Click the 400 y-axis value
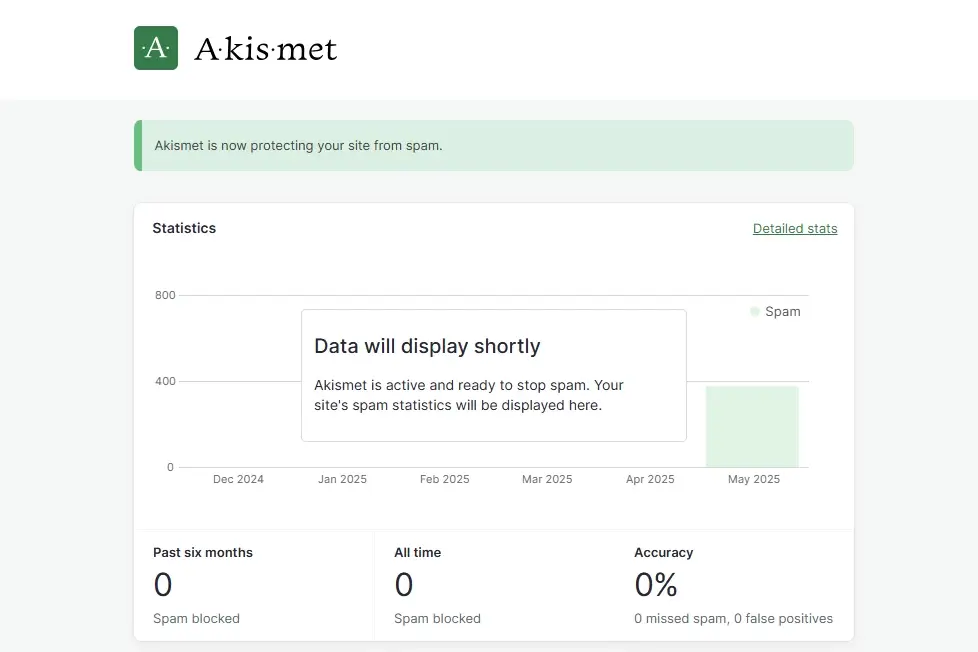The width and height of the screenshot is (978, 652). point(165,381)
